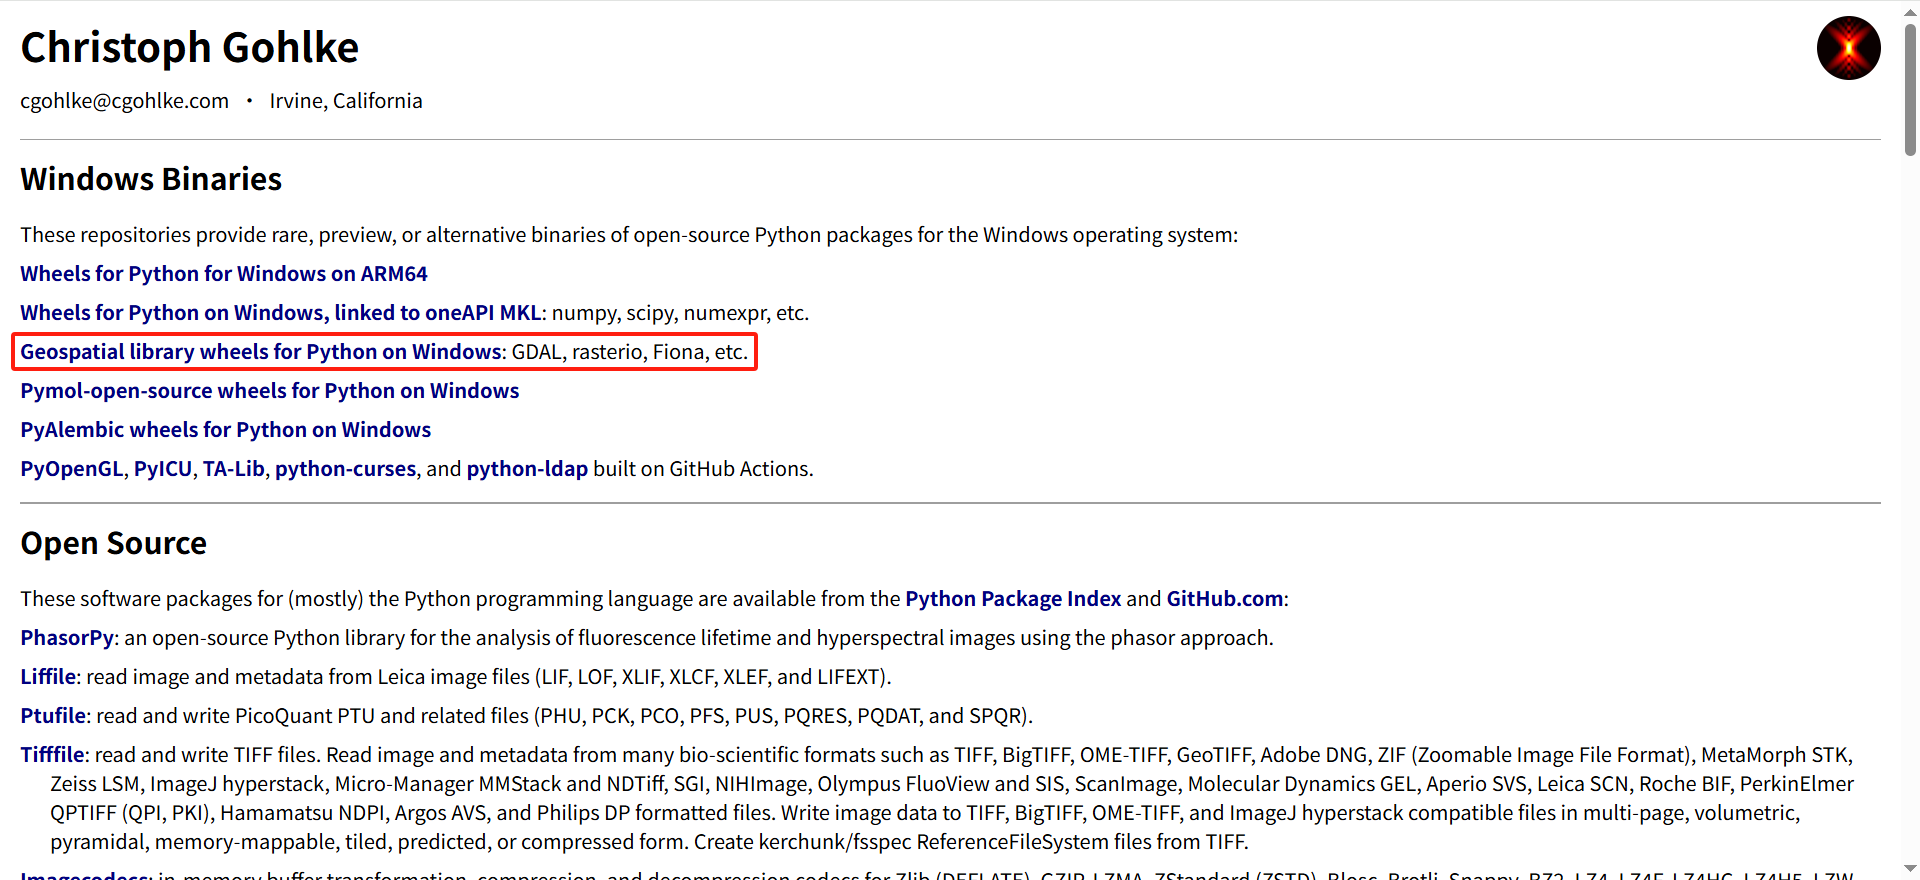Click the 'numpy, scipy, numexpr, etc.' text
This screenshot has width=1920, height=880.
pos(680,313)
